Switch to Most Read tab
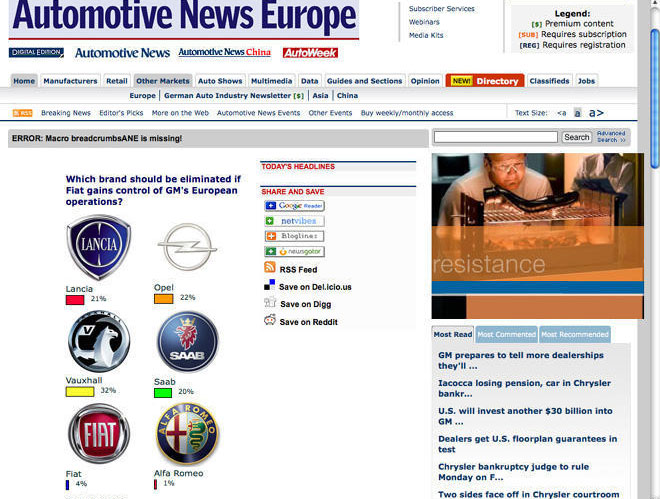660x499 pixels. click(453, 334)
